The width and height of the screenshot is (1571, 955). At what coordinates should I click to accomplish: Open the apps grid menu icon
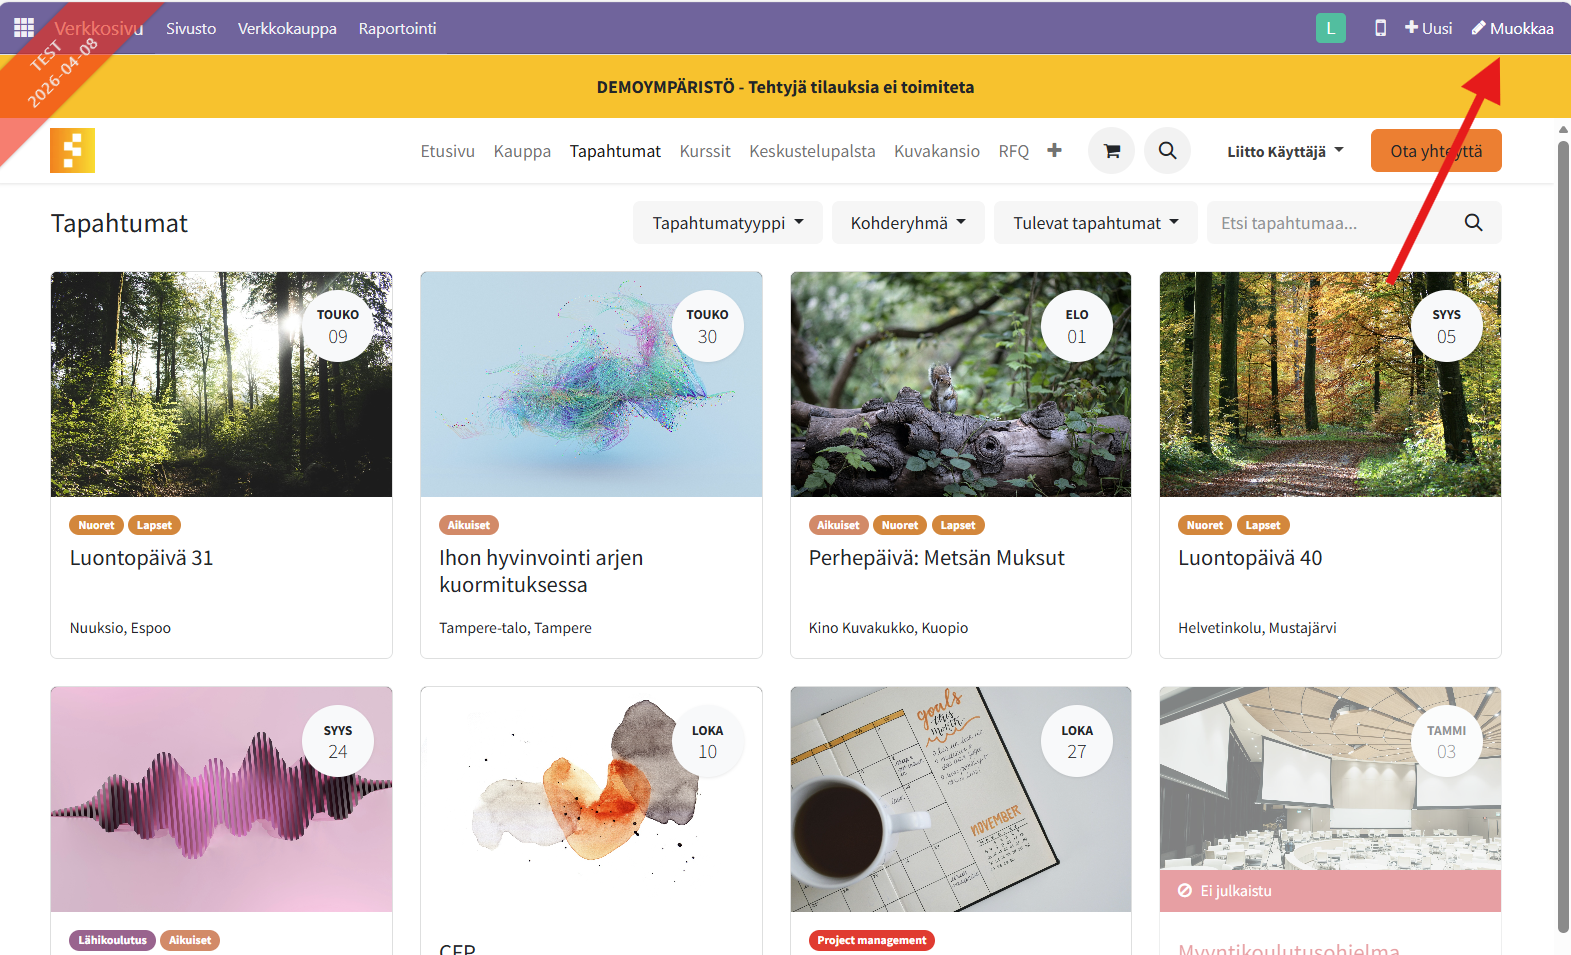(24, 28)
